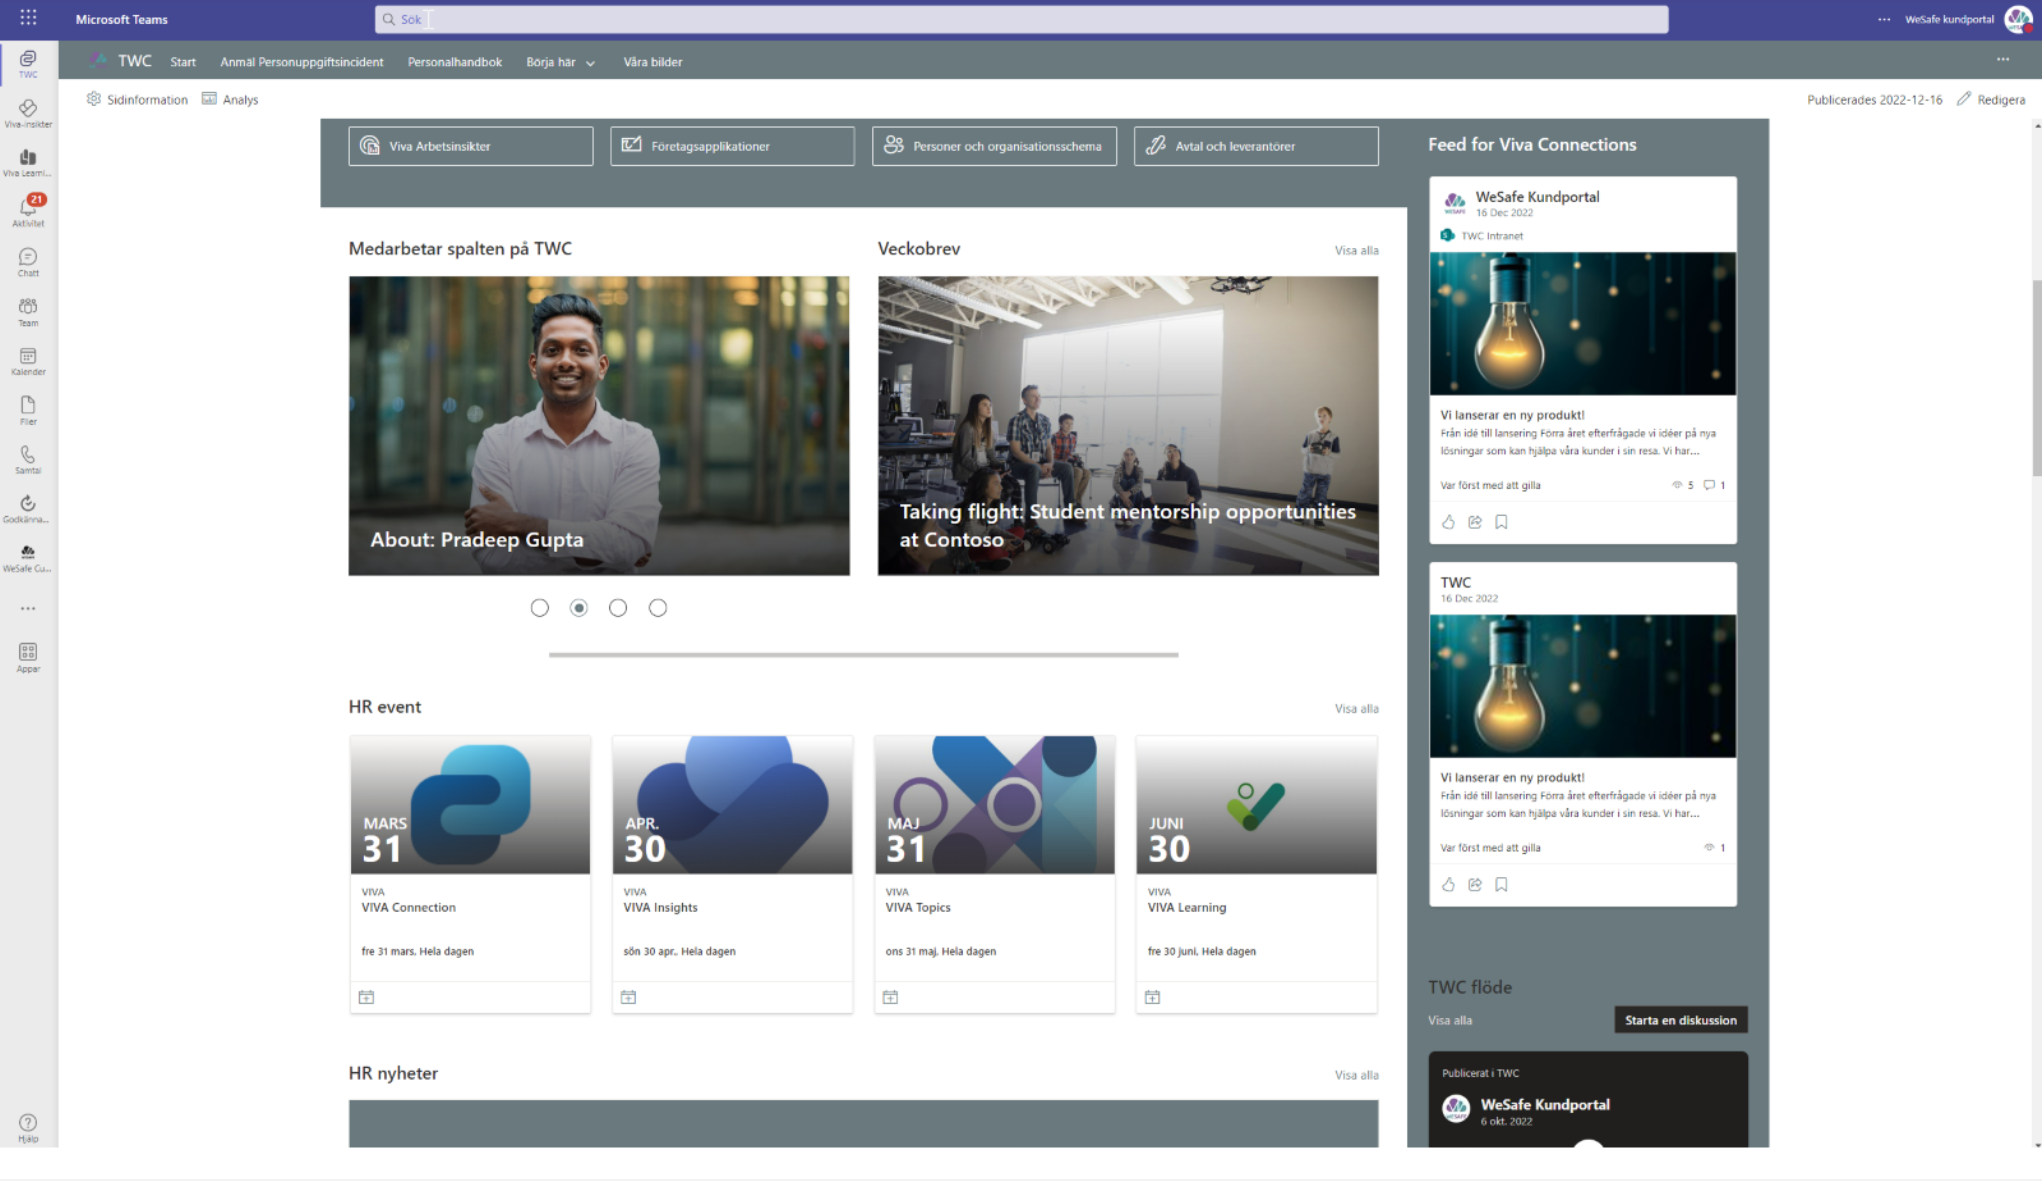Open the ellipsis menu beside WeSafe kundportal
Screen dimensions: 2042x1181
tap(1884, 19)
